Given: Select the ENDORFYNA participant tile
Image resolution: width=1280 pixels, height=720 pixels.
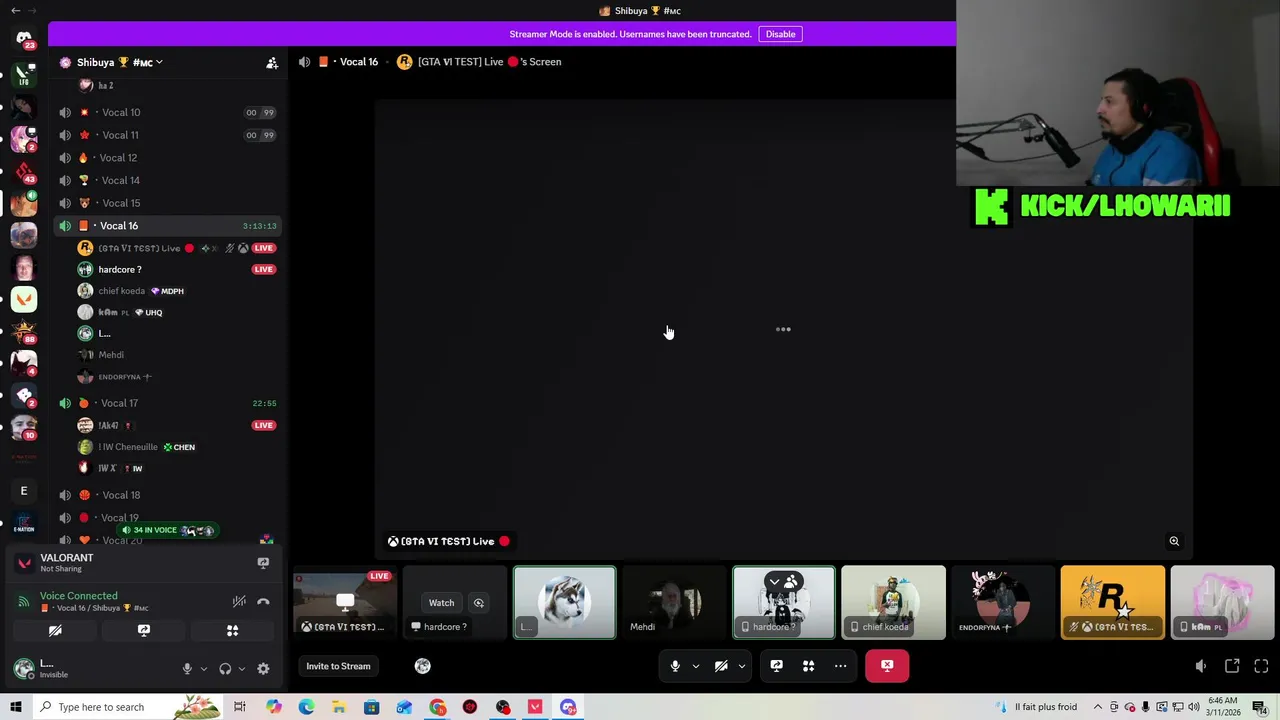Looking at the screenshot, I should [1003, 602].
